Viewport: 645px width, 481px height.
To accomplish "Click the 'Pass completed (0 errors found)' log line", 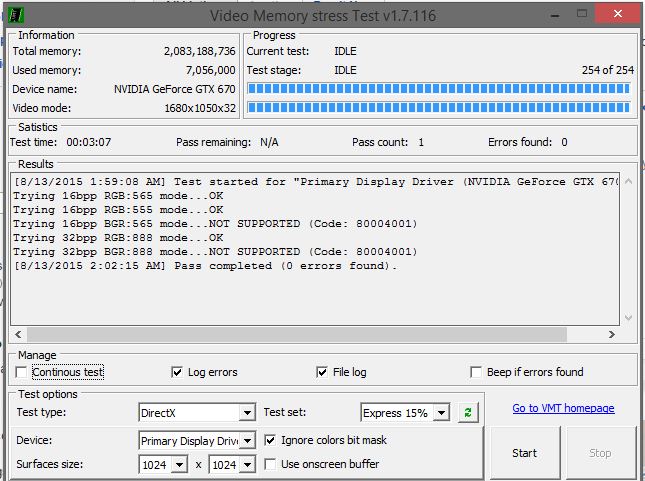I will [206, 266].
